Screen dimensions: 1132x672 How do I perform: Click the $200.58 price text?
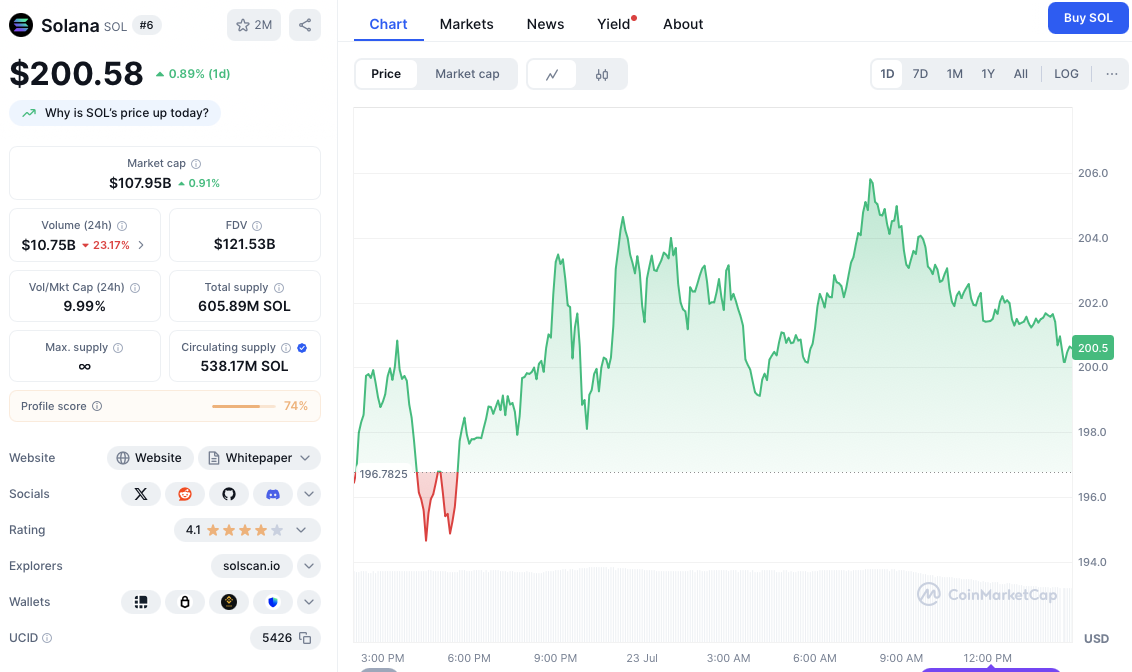(x=77, y=74)
